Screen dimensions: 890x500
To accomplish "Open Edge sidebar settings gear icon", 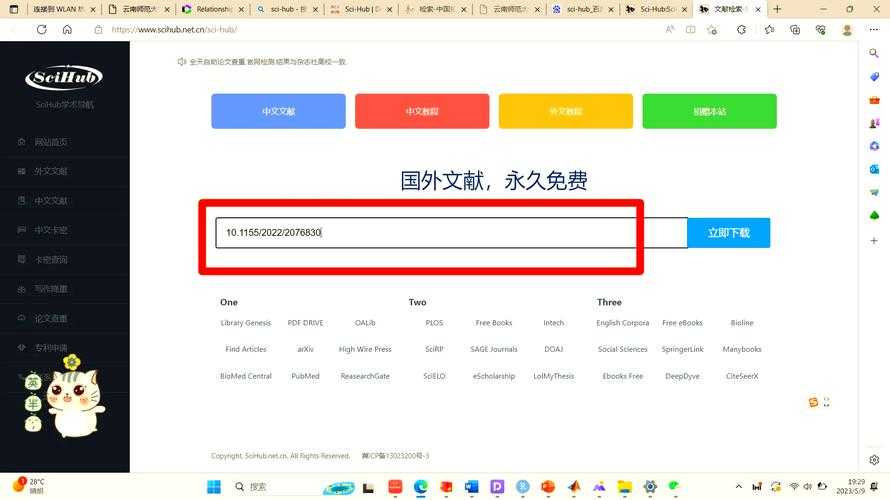I will [874, 460].
